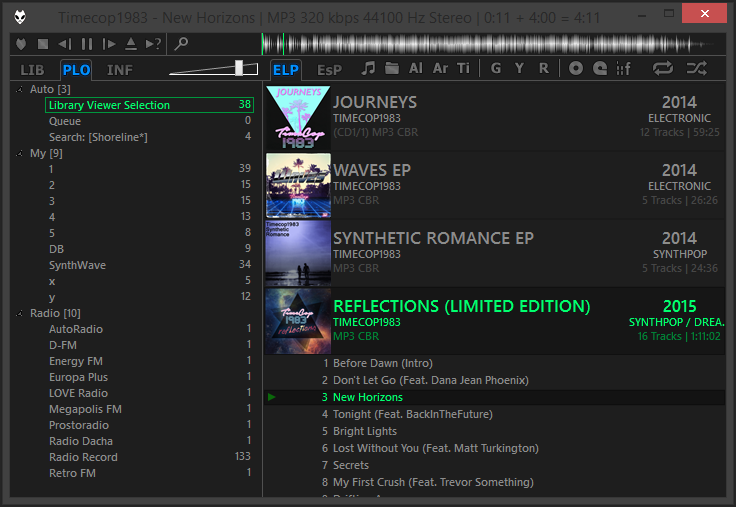Select track 'Bright Lights'
736x507 pixels.
pyautogui.click(x=495, y=431)
